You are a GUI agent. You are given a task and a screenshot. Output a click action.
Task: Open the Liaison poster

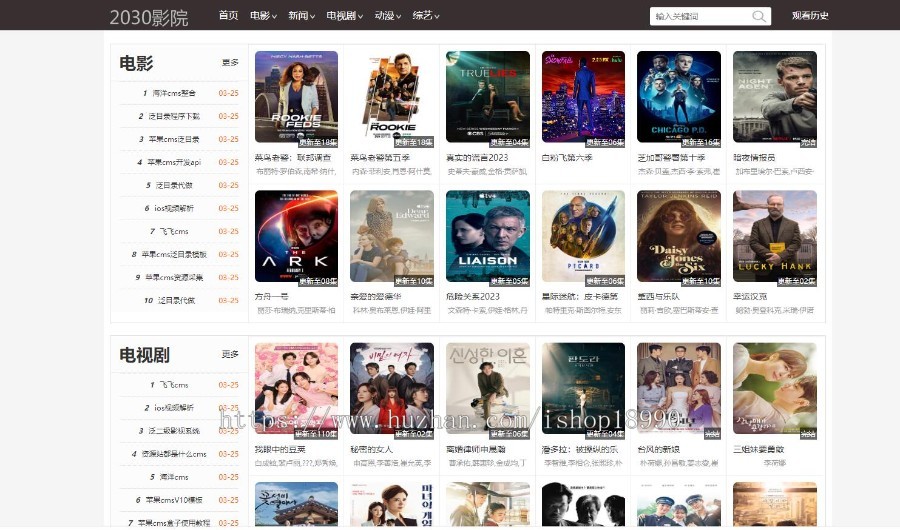pyautogui.click(x=488, y=238)
